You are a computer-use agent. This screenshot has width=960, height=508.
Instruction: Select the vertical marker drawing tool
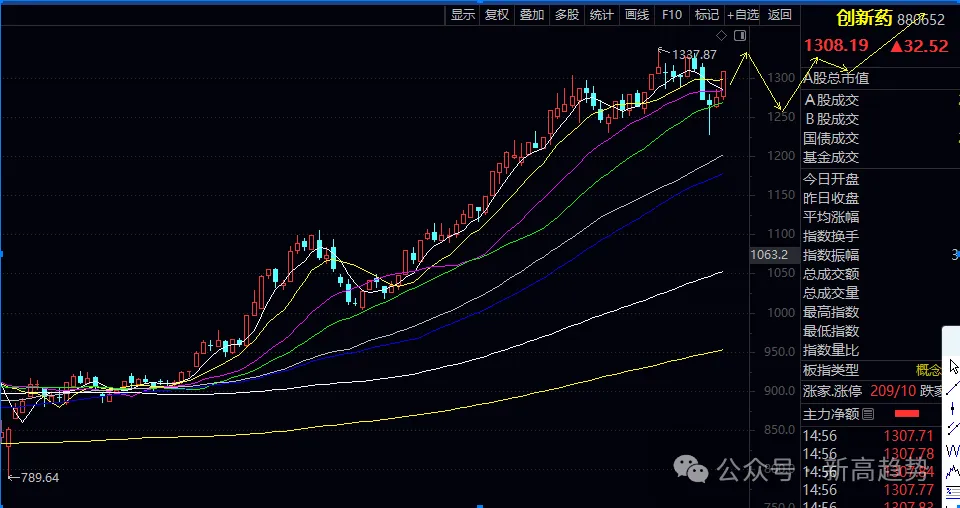click(x=953, y=408)
